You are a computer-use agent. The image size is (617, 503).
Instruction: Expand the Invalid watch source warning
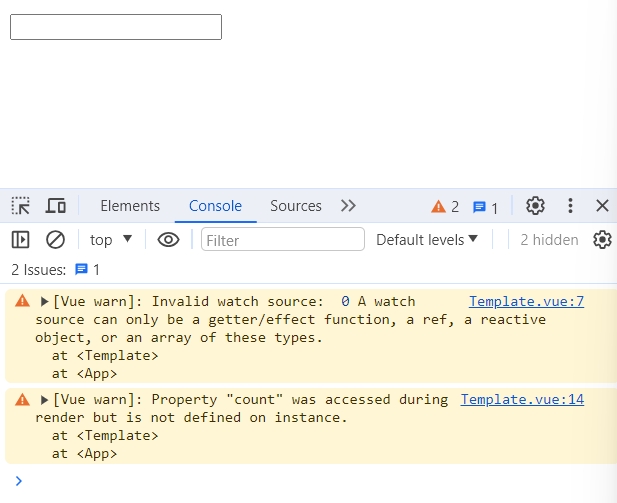point(44,302)
